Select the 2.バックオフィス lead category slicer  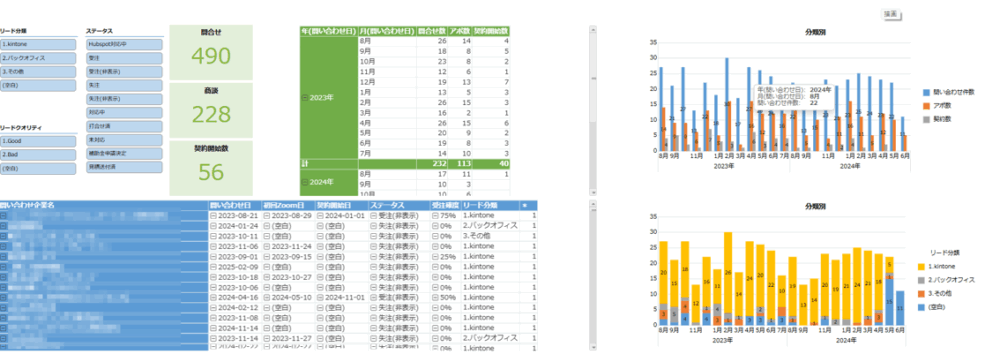click(38, 58)
